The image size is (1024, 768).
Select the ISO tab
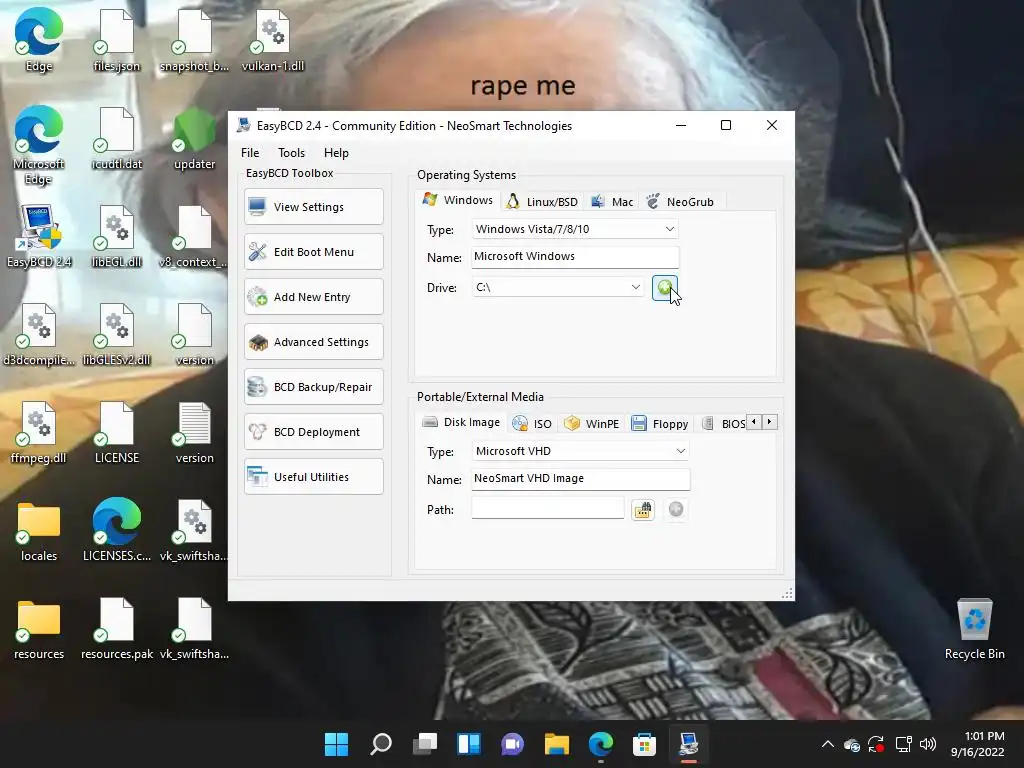[x=532, y=424]
